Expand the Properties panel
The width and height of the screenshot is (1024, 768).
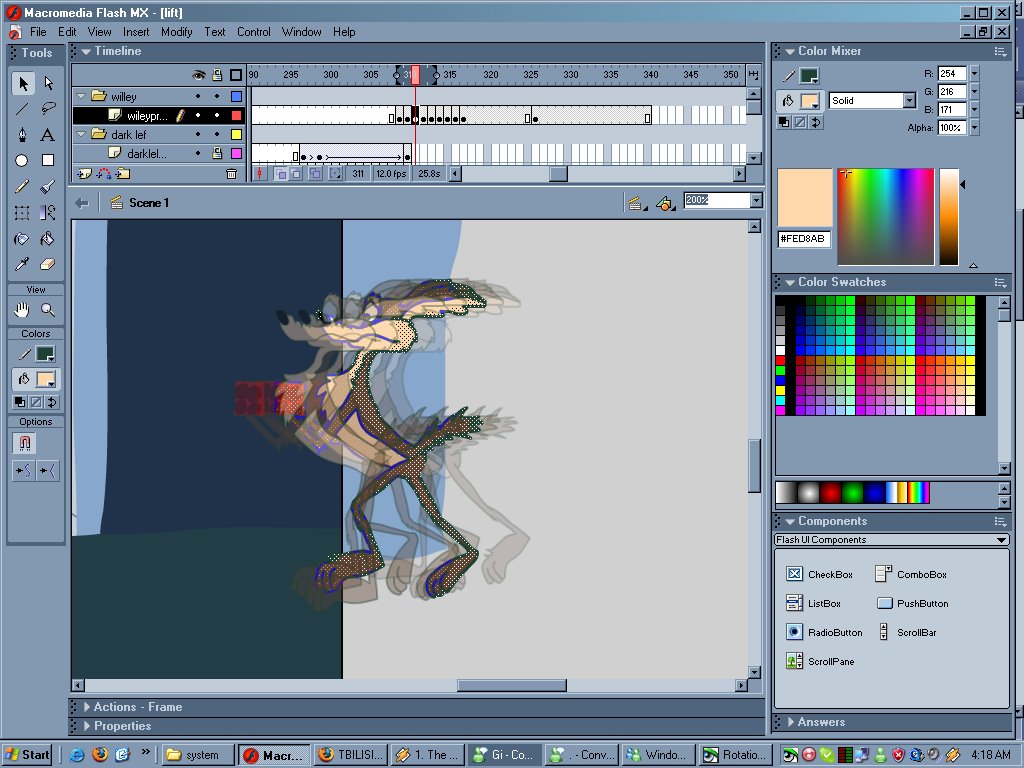click(87, 726)
